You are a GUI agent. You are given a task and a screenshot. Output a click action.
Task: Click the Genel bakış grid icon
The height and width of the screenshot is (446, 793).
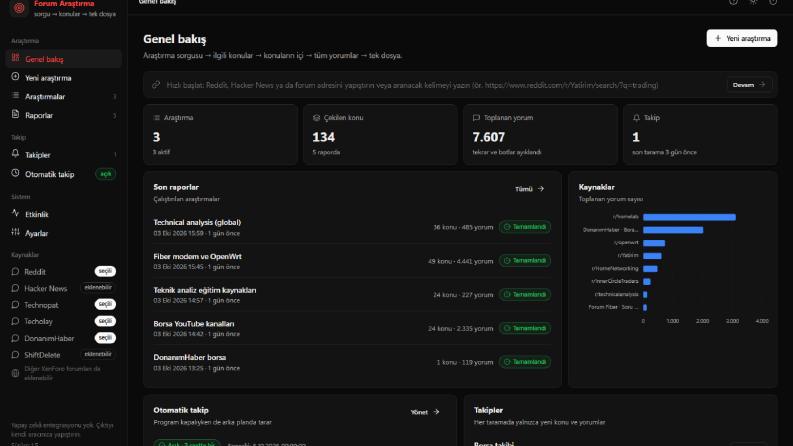[x=16, y=58]
